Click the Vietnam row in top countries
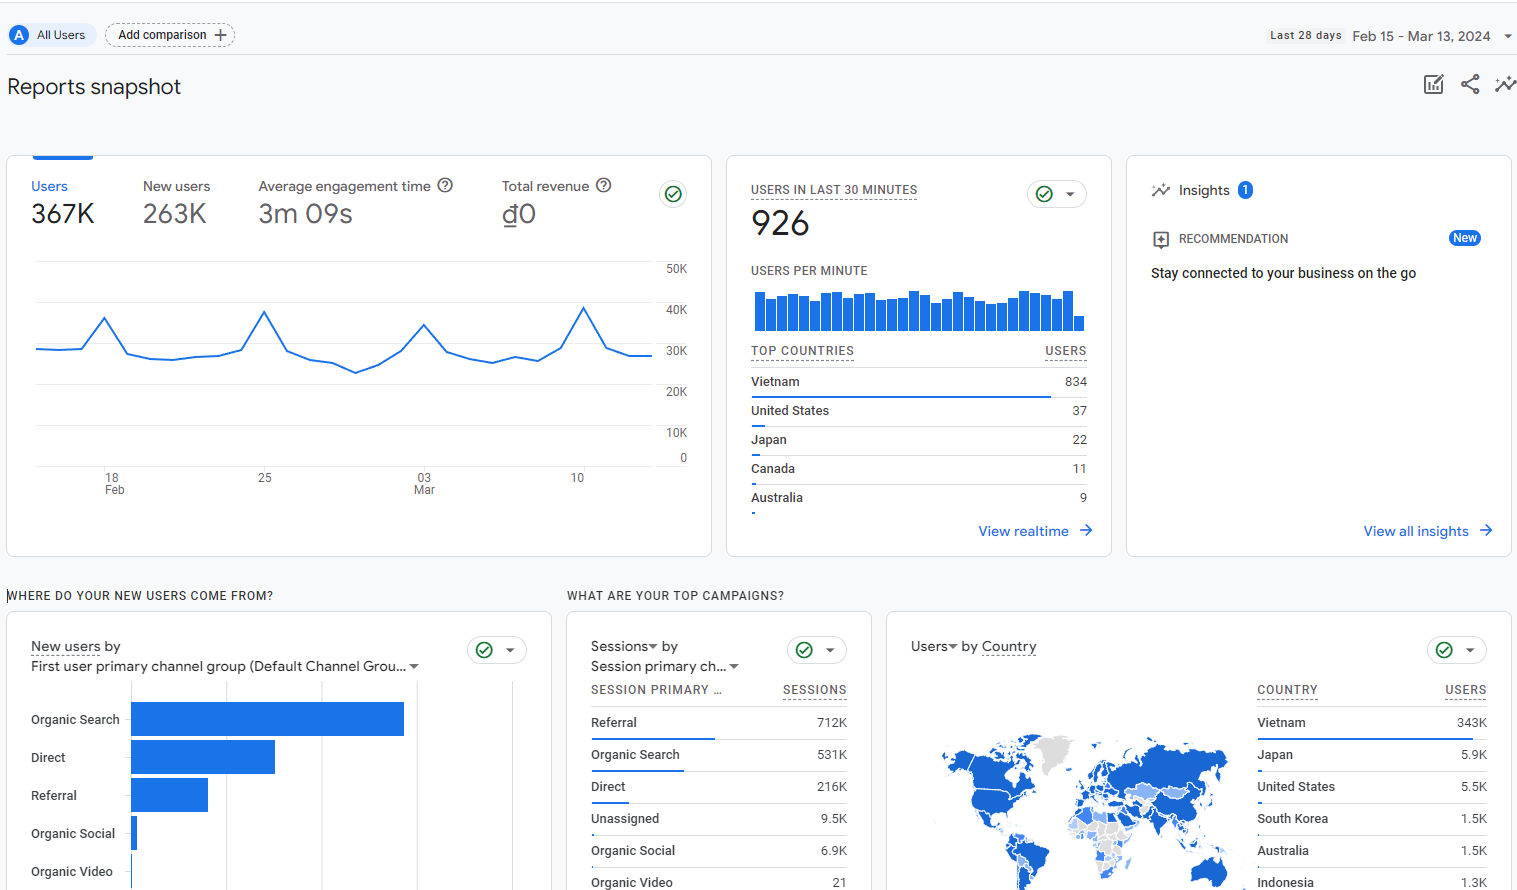 919,382
